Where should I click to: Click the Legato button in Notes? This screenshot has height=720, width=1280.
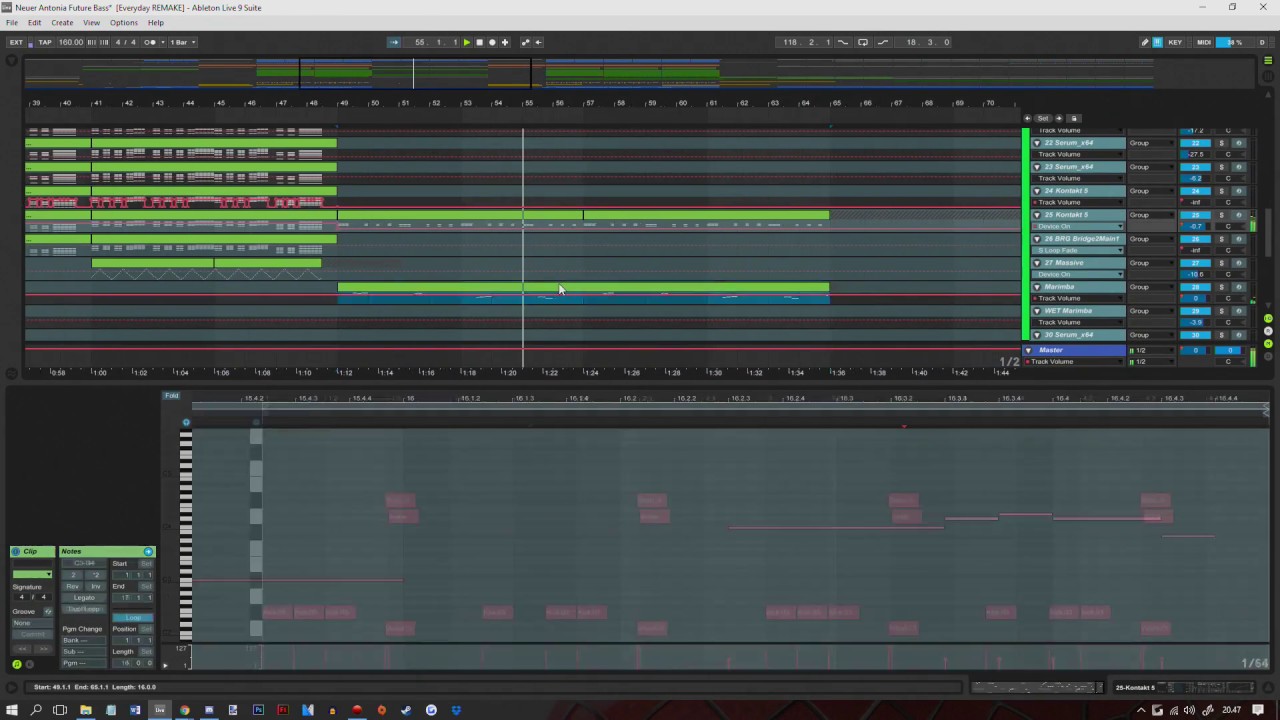(x=84, y=598)
